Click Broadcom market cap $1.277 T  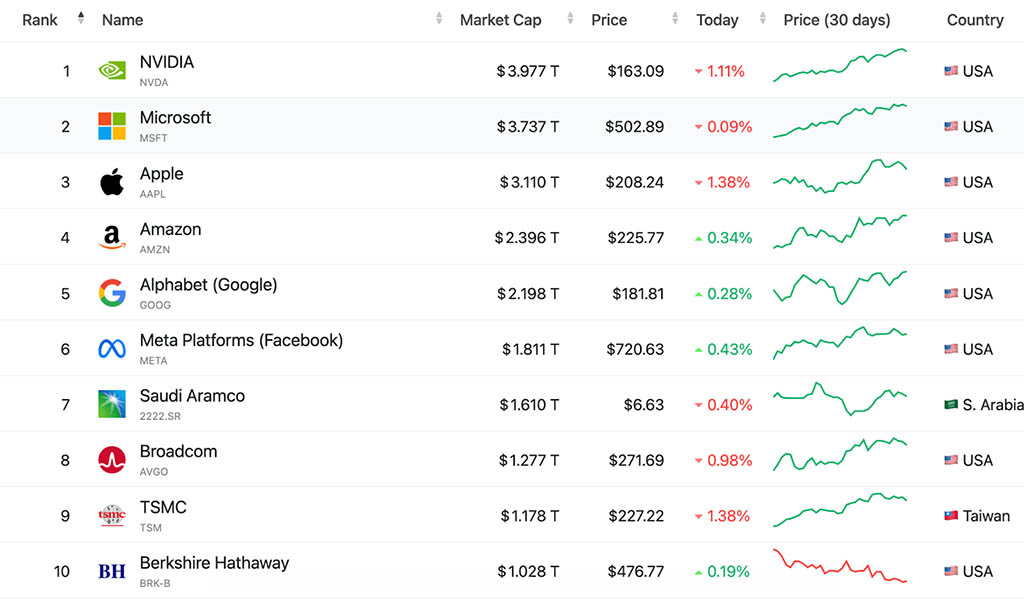(529, 460)
